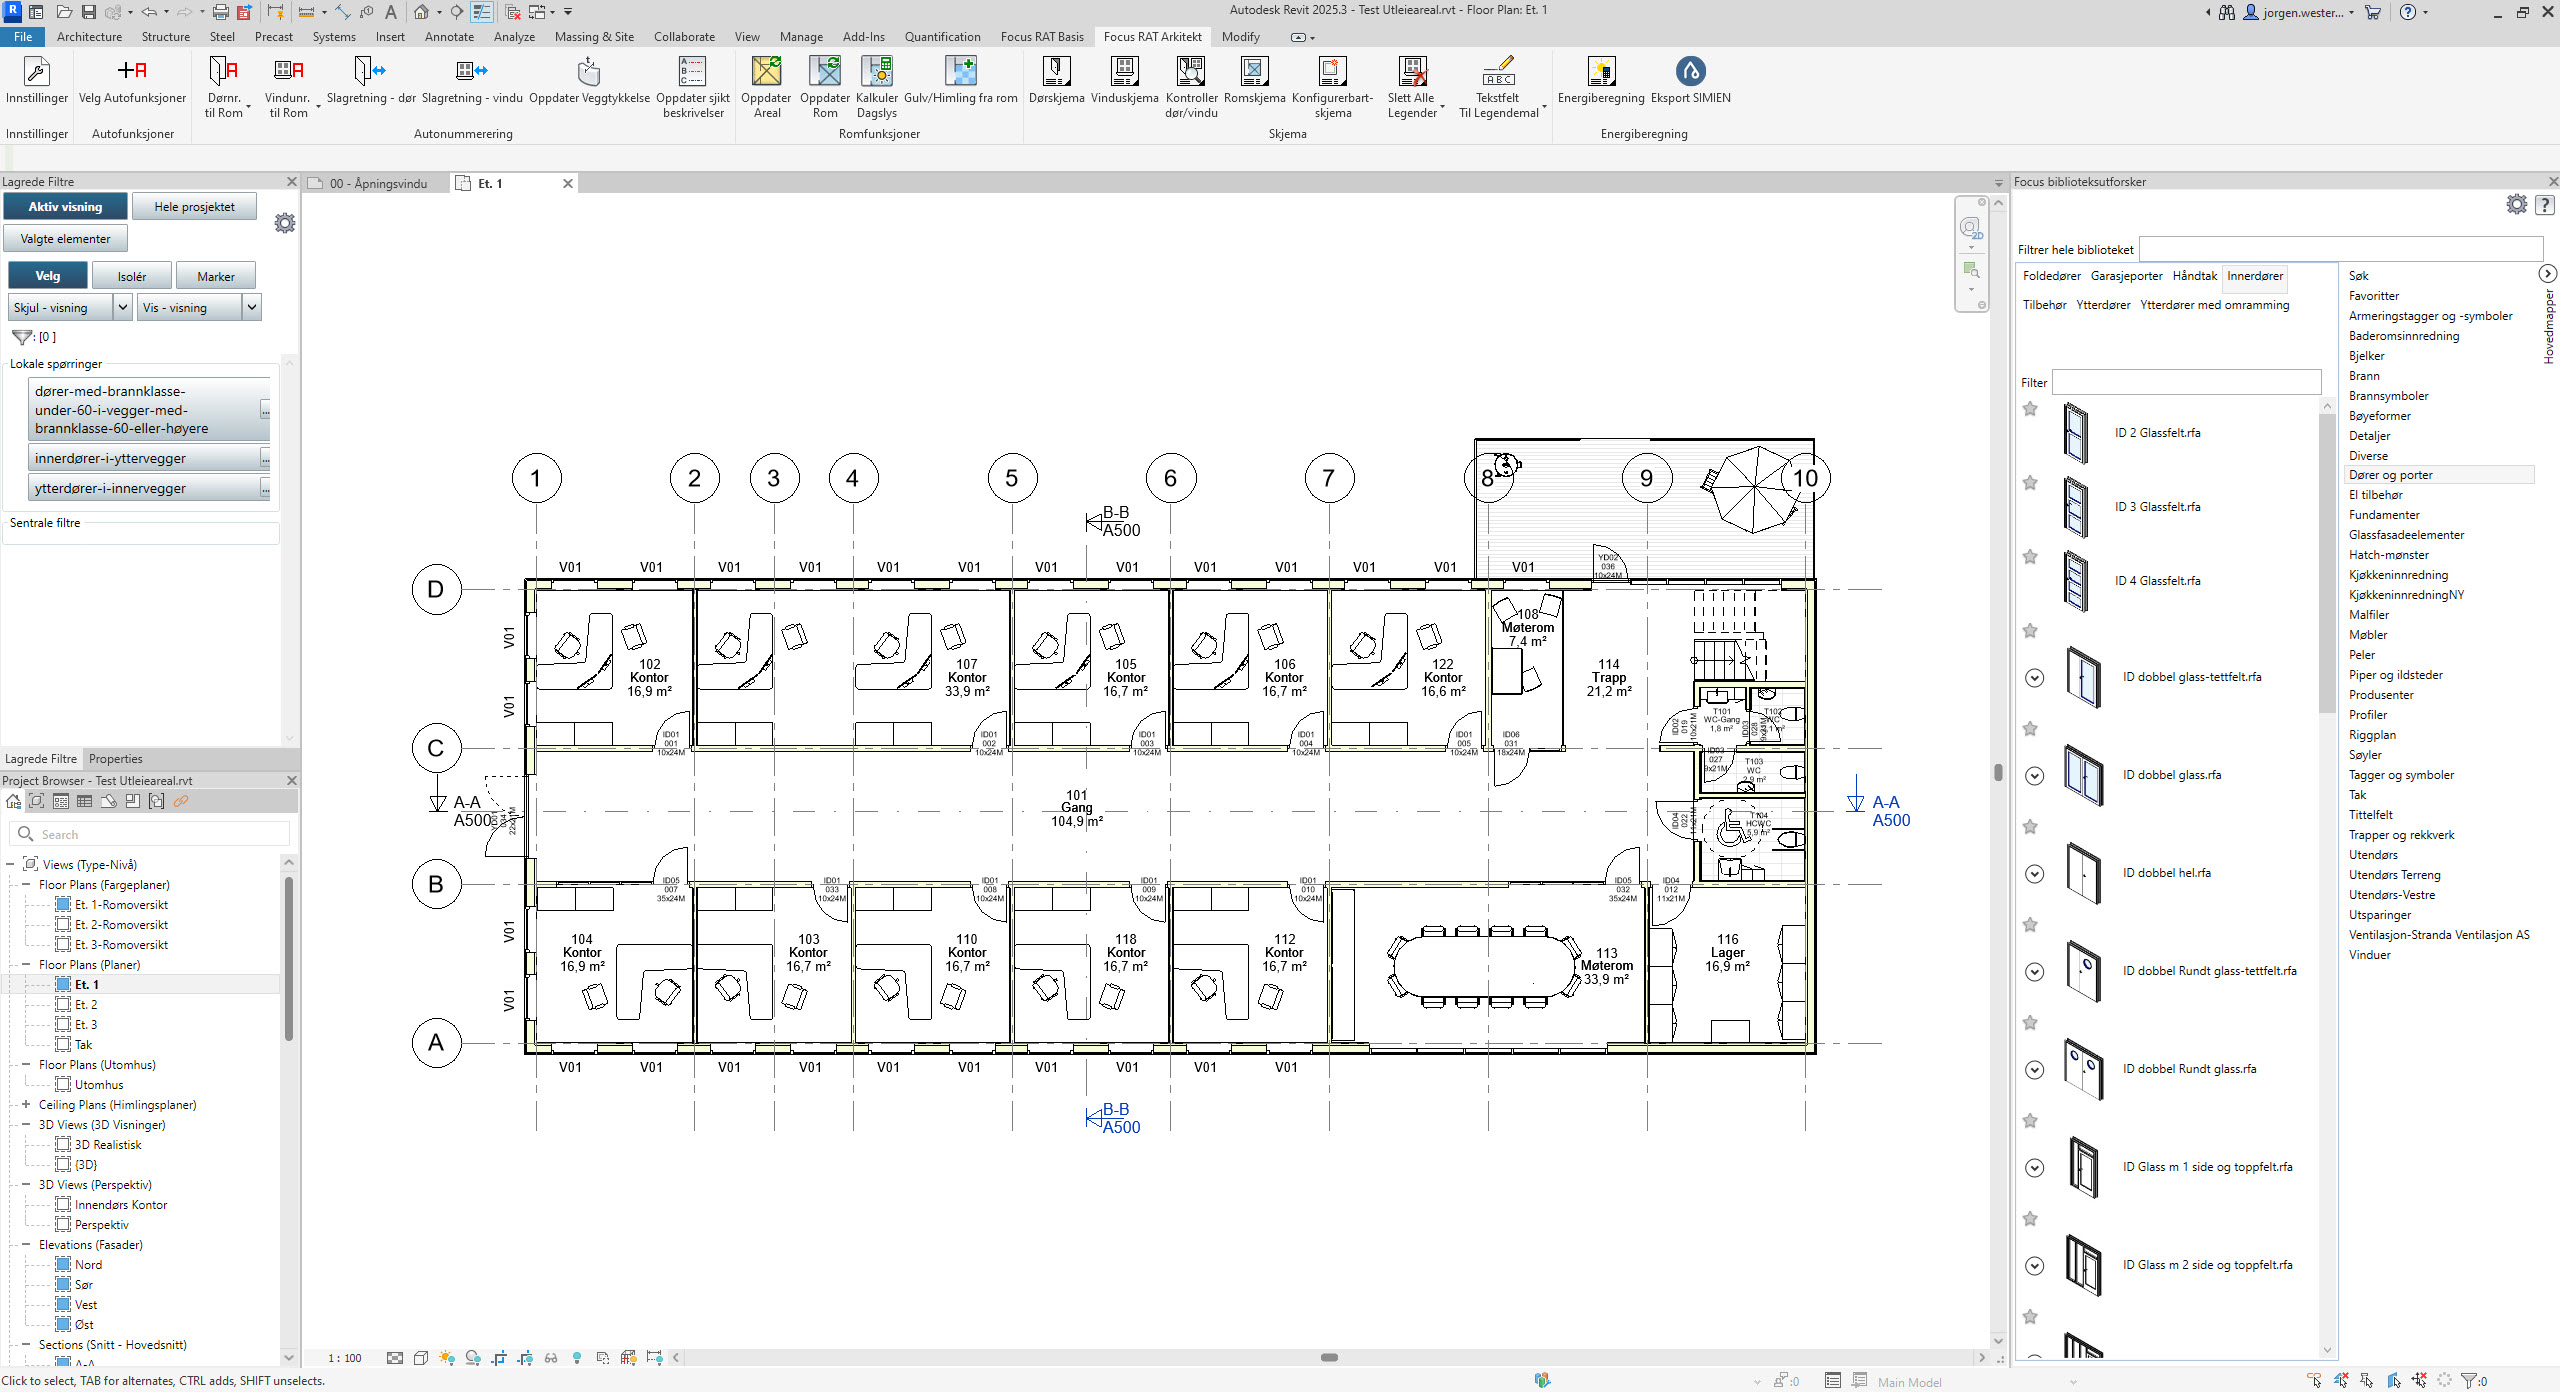Click Project Browser search field
Screen dimensions: 2560x1392
(150, 834)
